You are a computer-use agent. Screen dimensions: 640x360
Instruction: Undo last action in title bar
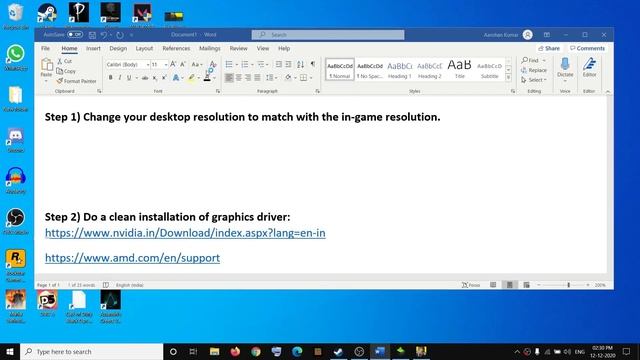click(x=104, y=35)
